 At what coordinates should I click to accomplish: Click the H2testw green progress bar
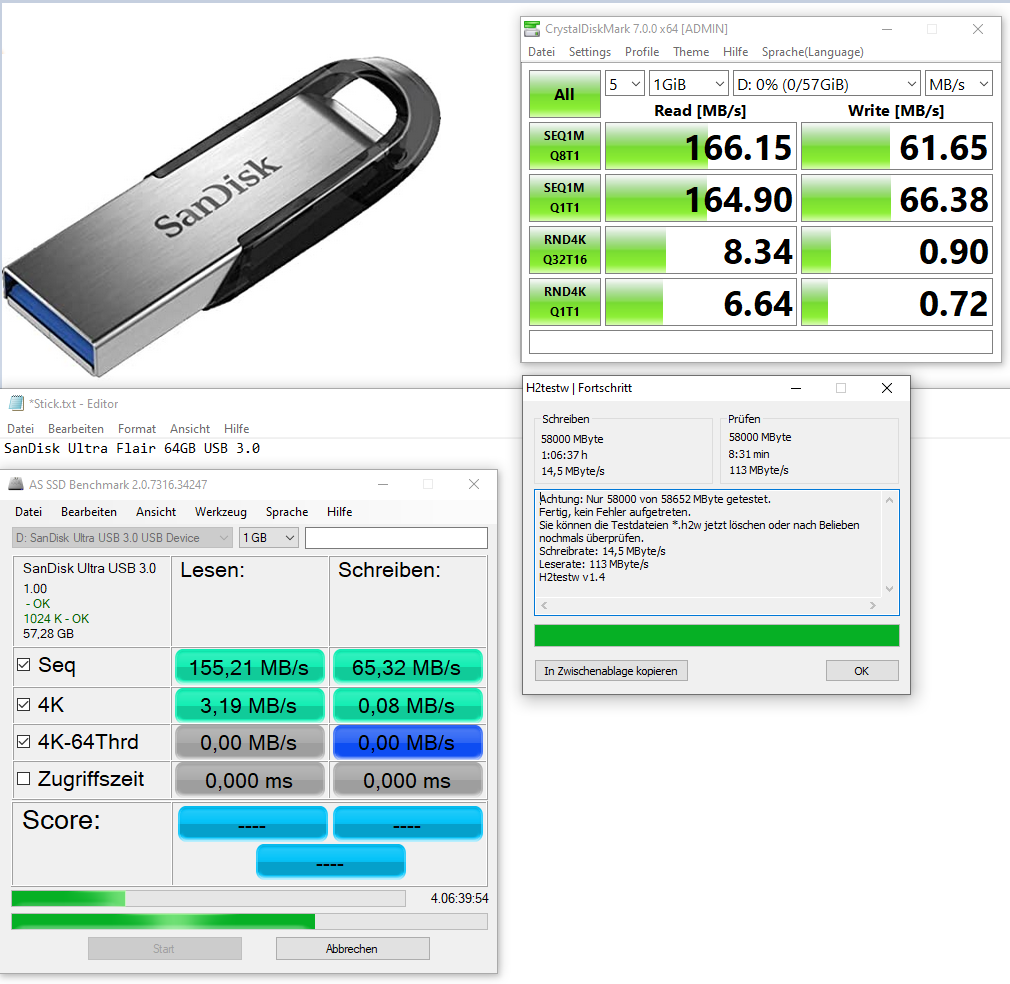716,636
